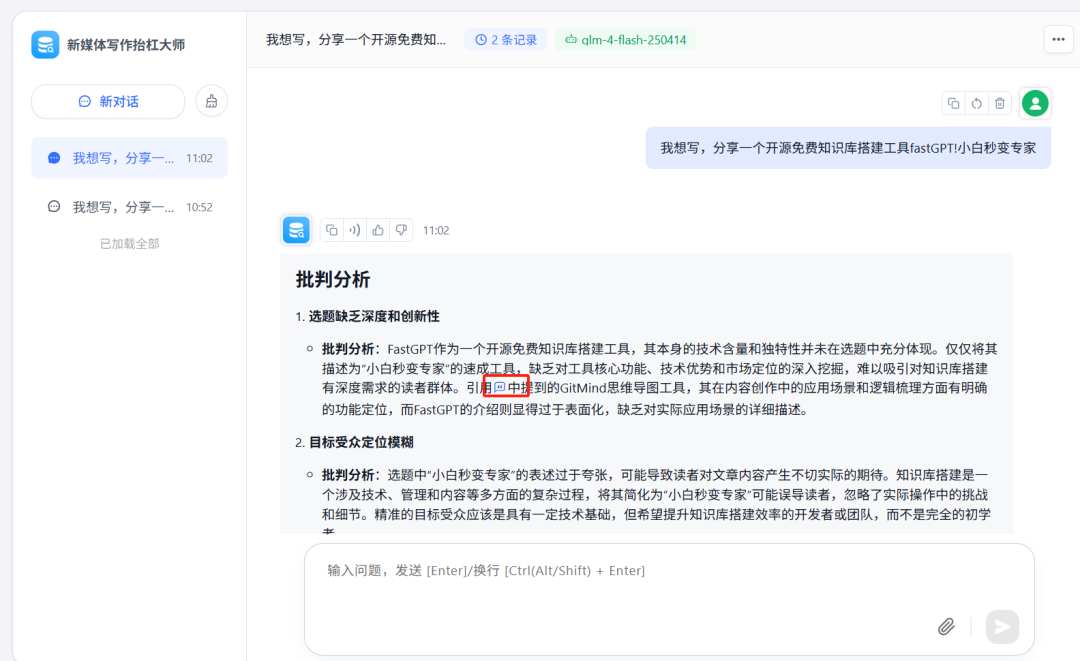1080x661 pixels.
Task: Click the 目标受众定位模糊 heading
Action: point(361,443)
